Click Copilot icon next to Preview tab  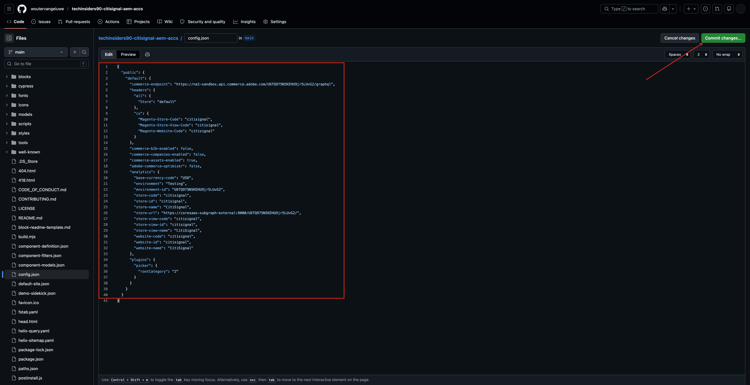tap(147, 55)
